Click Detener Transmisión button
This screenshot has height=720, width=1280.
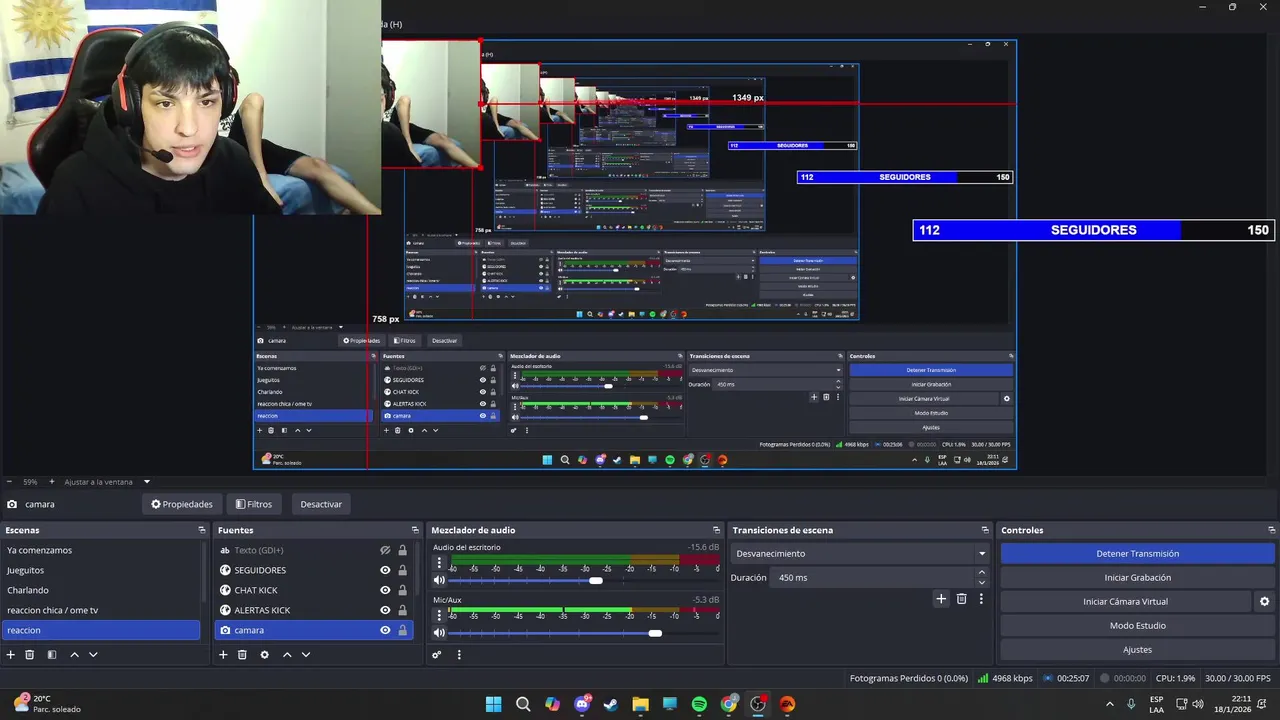point(1137,553)
